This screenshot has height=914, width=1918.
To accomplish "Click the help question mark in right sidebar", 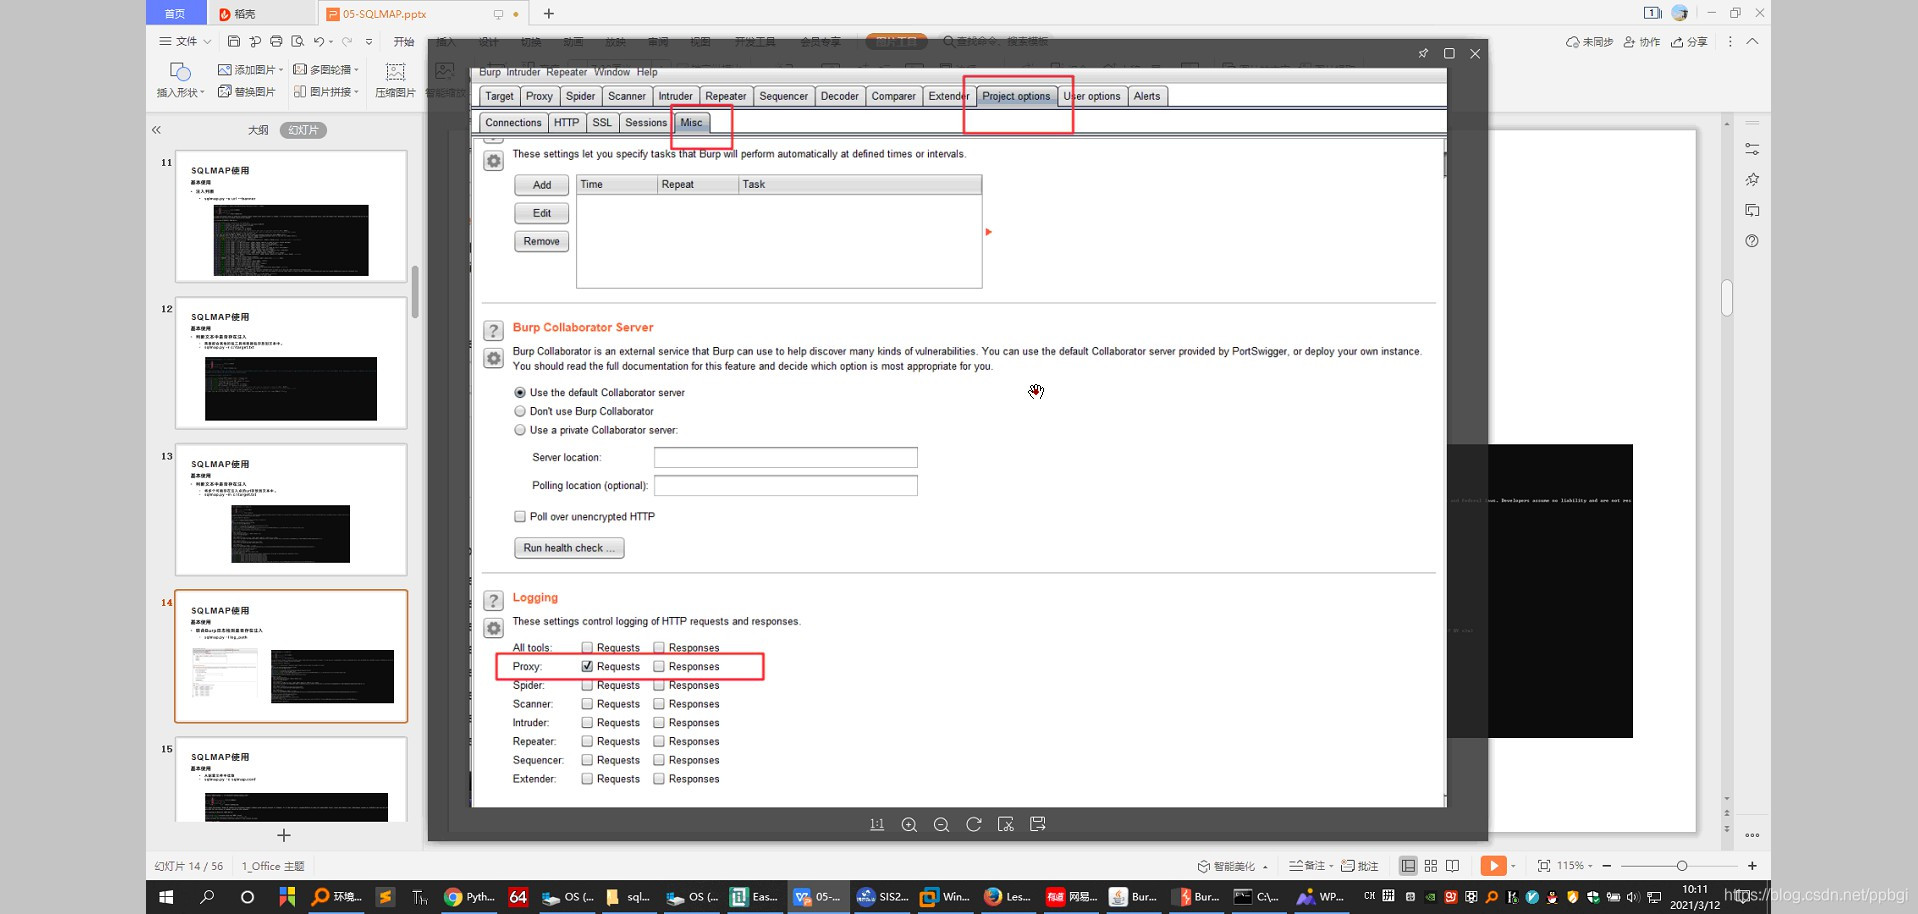I will pos(1752,241).
